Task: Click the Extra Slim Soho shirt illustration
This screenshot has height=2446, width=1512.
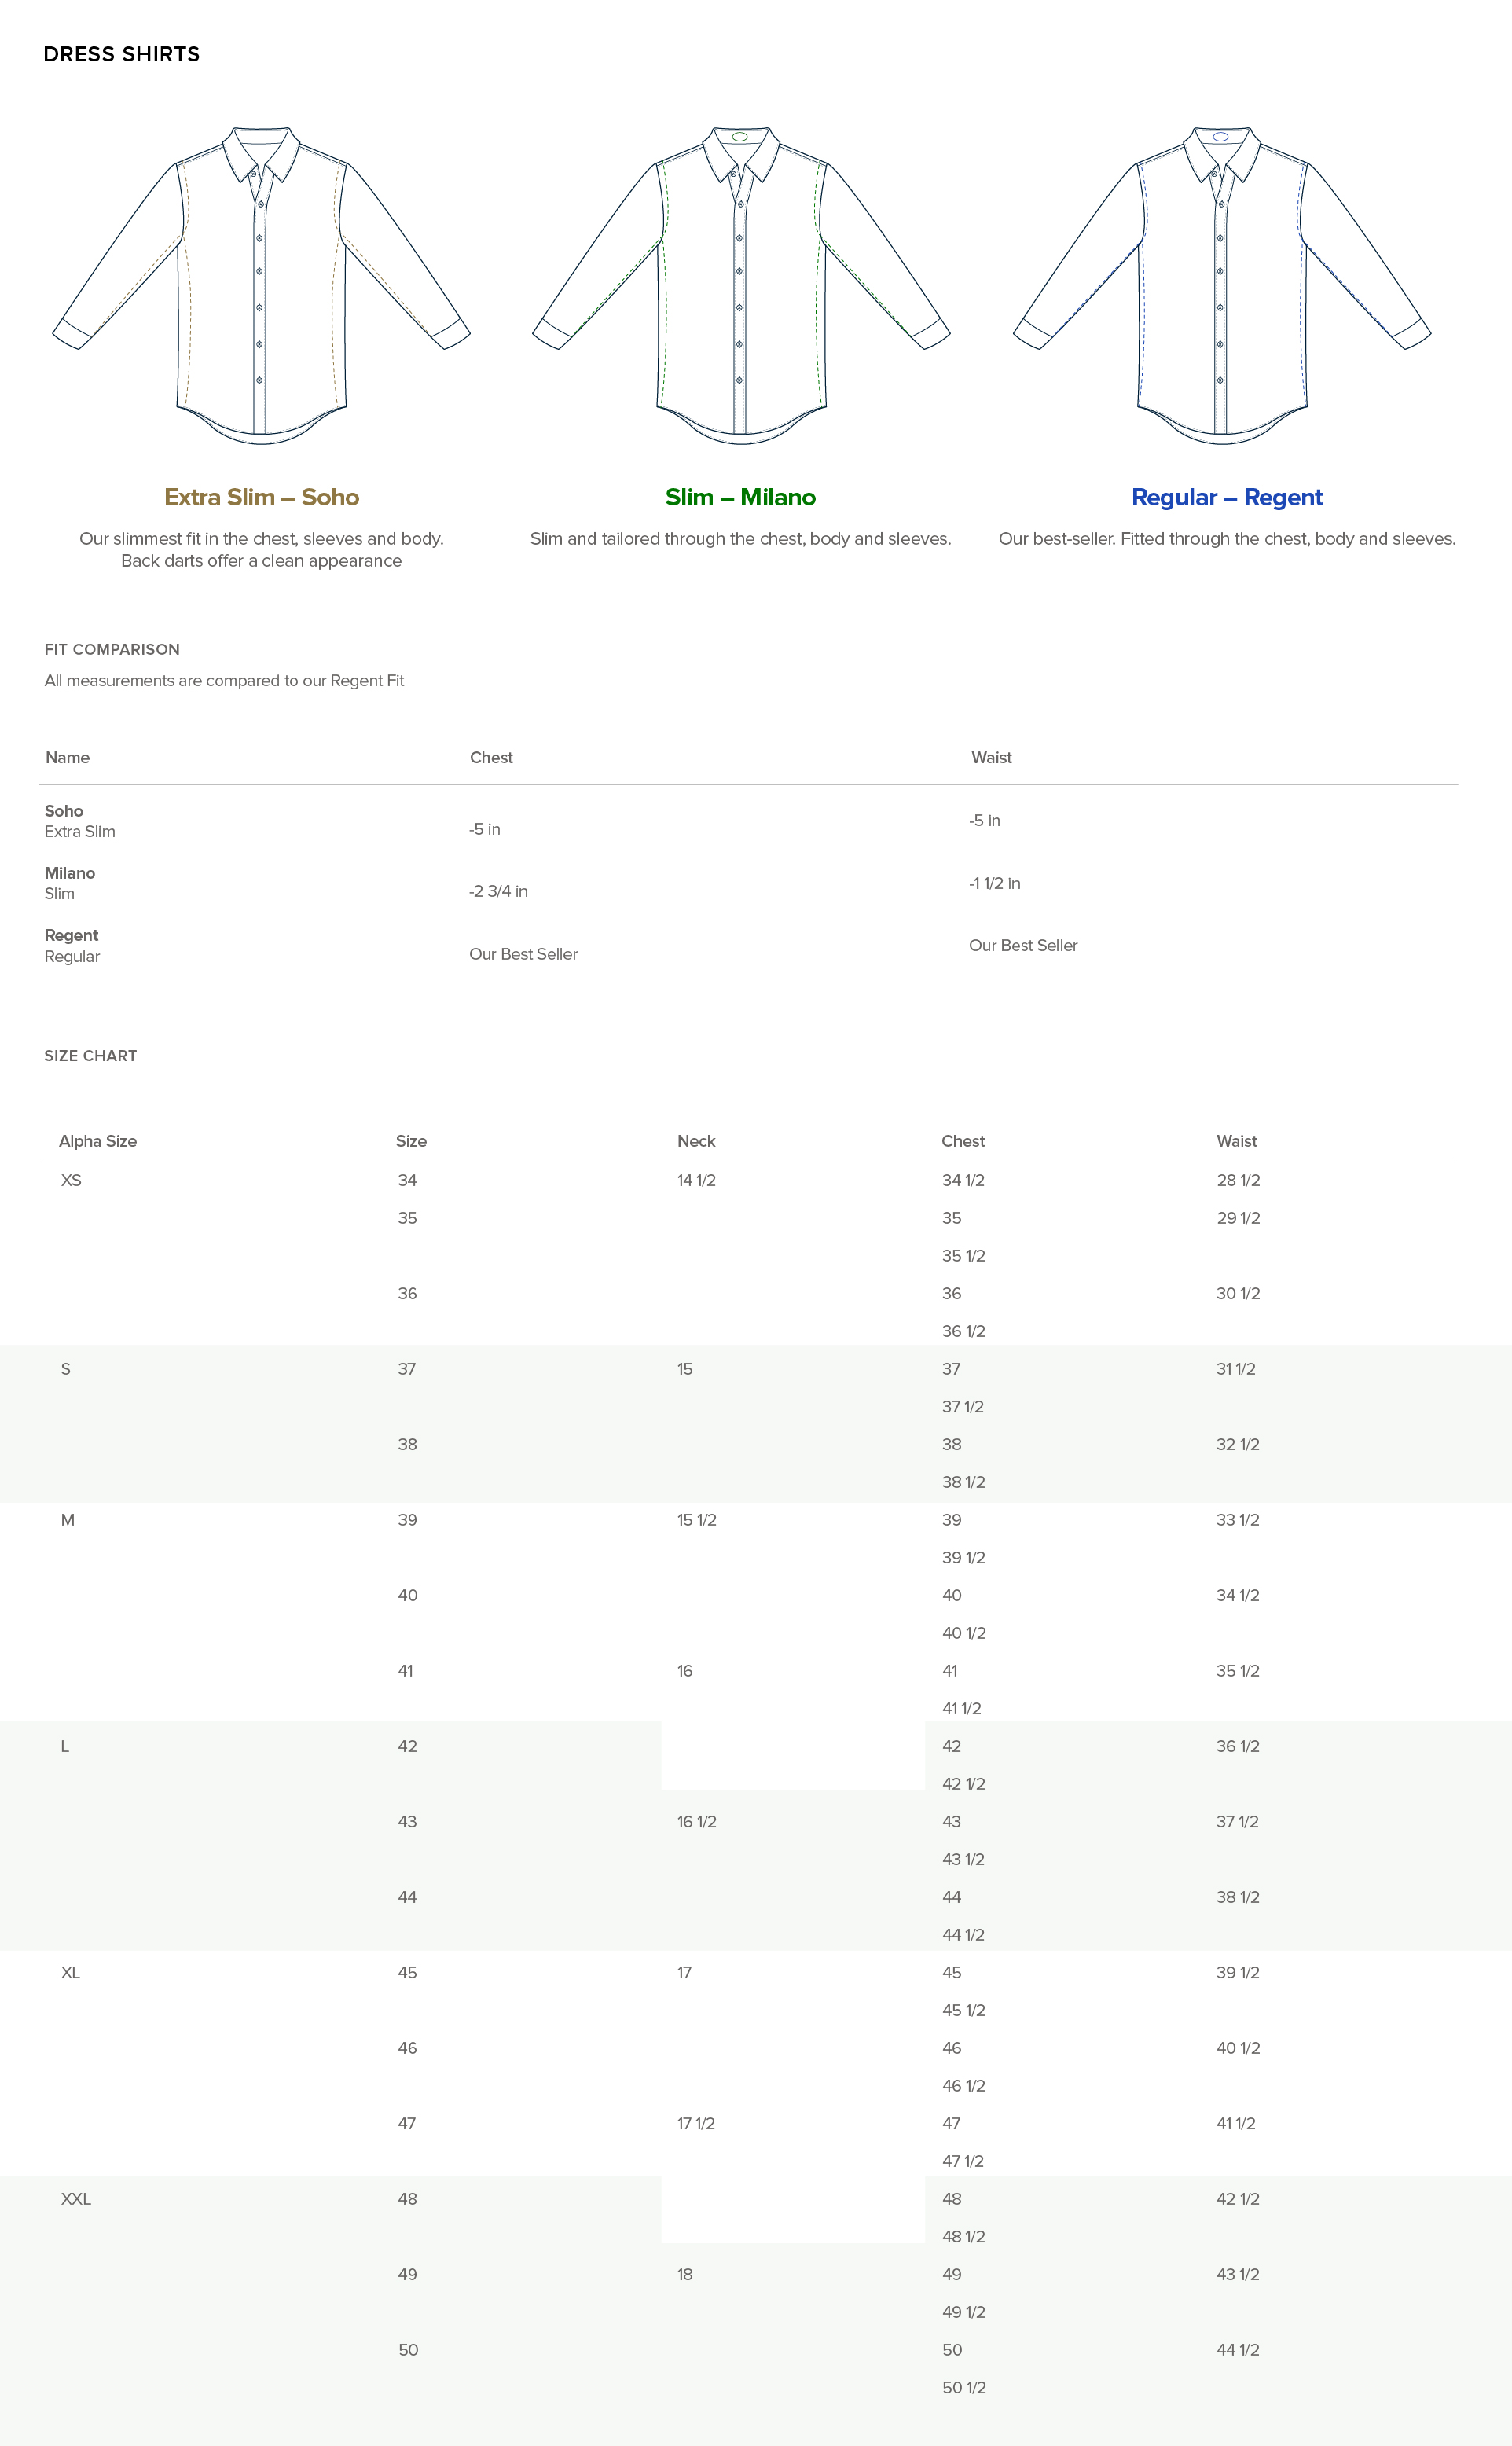Action: coord(261,285)
